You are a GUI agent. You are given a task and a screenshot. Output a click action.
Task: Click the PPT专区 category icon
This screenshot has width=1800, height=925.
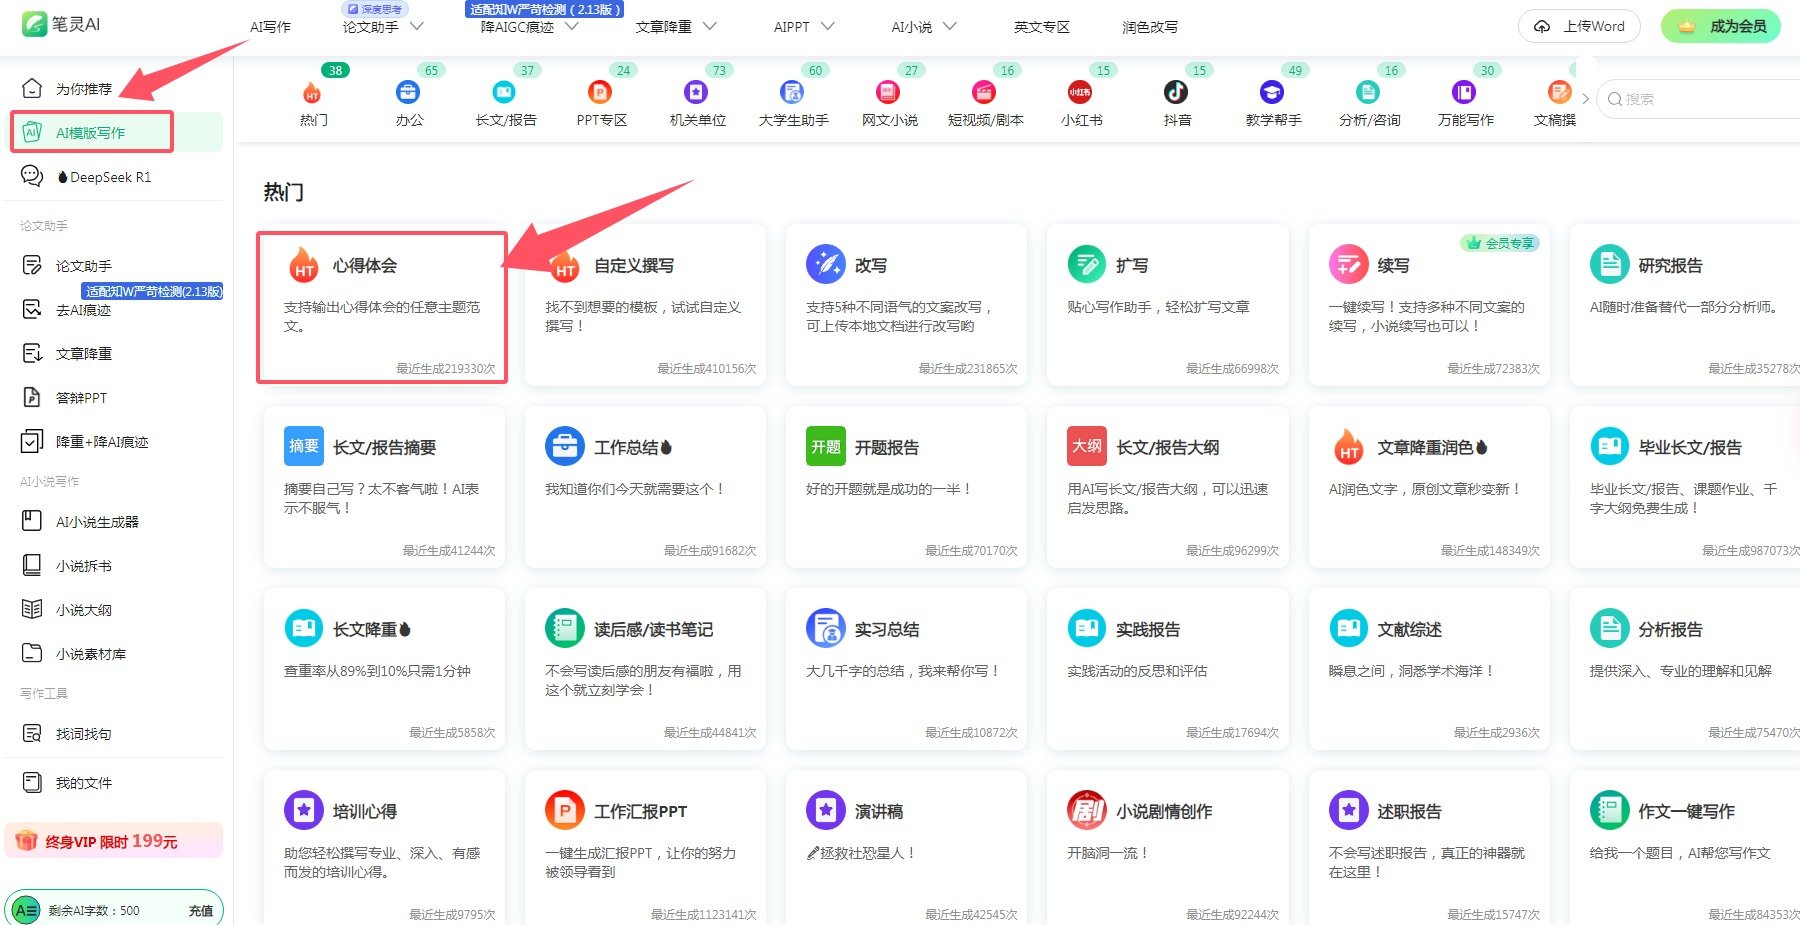pos(600,93)
